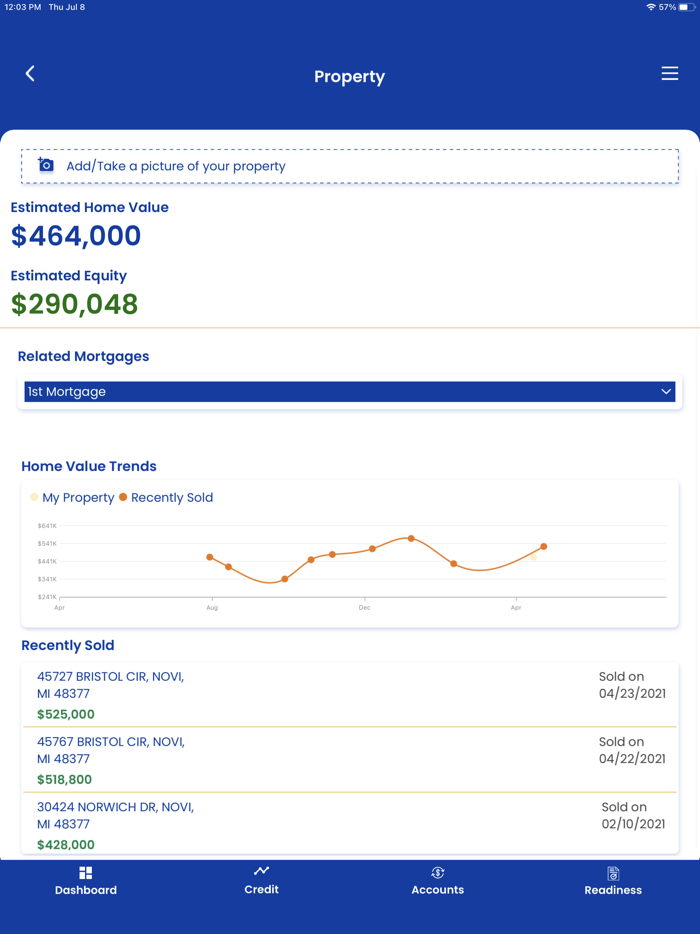Tap the battery indicator showing 57%
The image size is (700, 934).
(677, 7)
